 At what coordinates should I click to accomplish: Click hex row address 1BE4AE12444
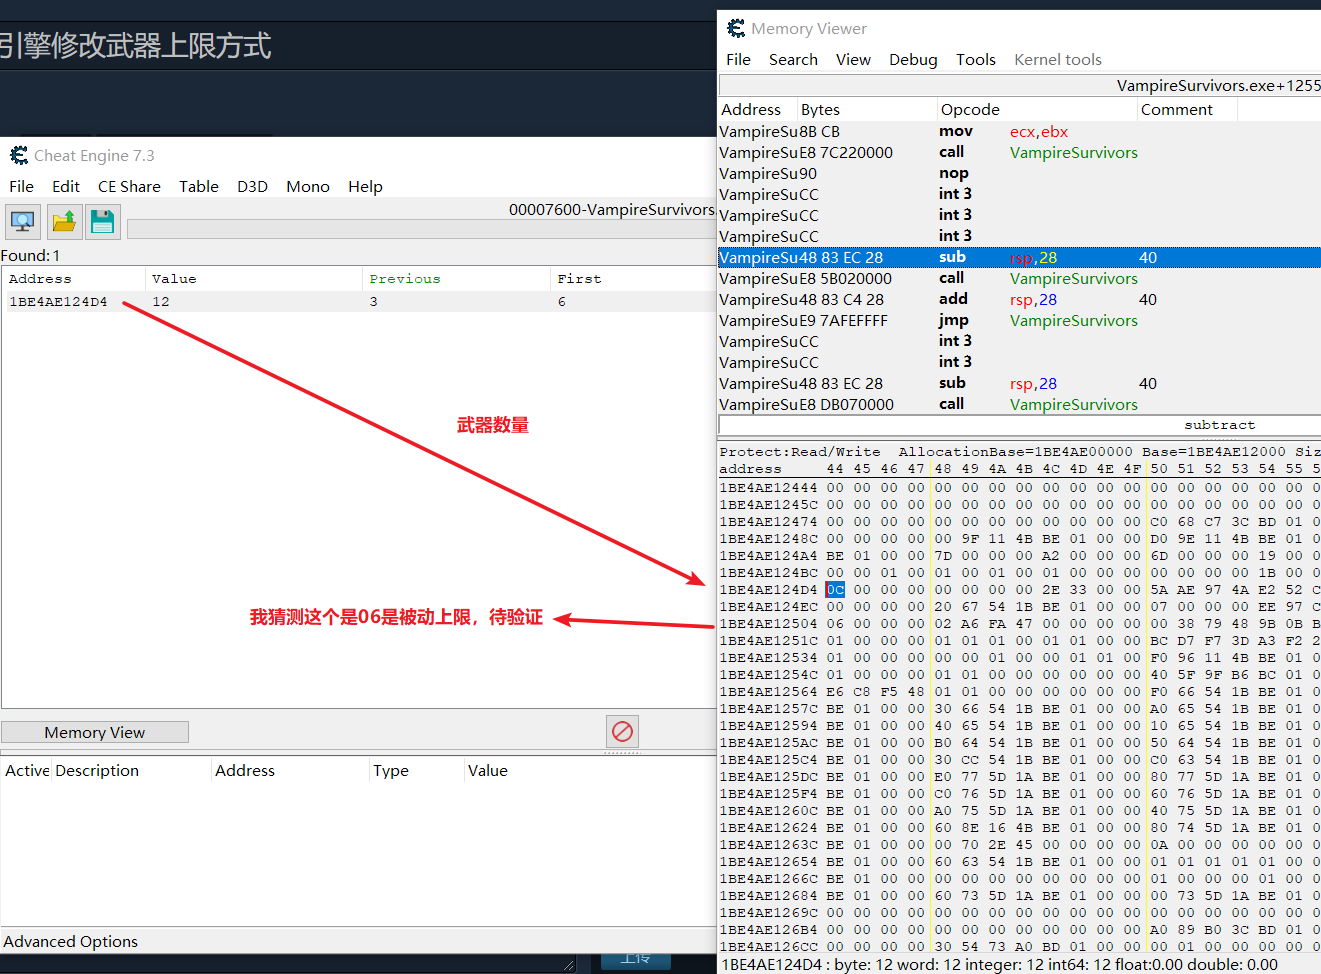(x=768, y=487)
